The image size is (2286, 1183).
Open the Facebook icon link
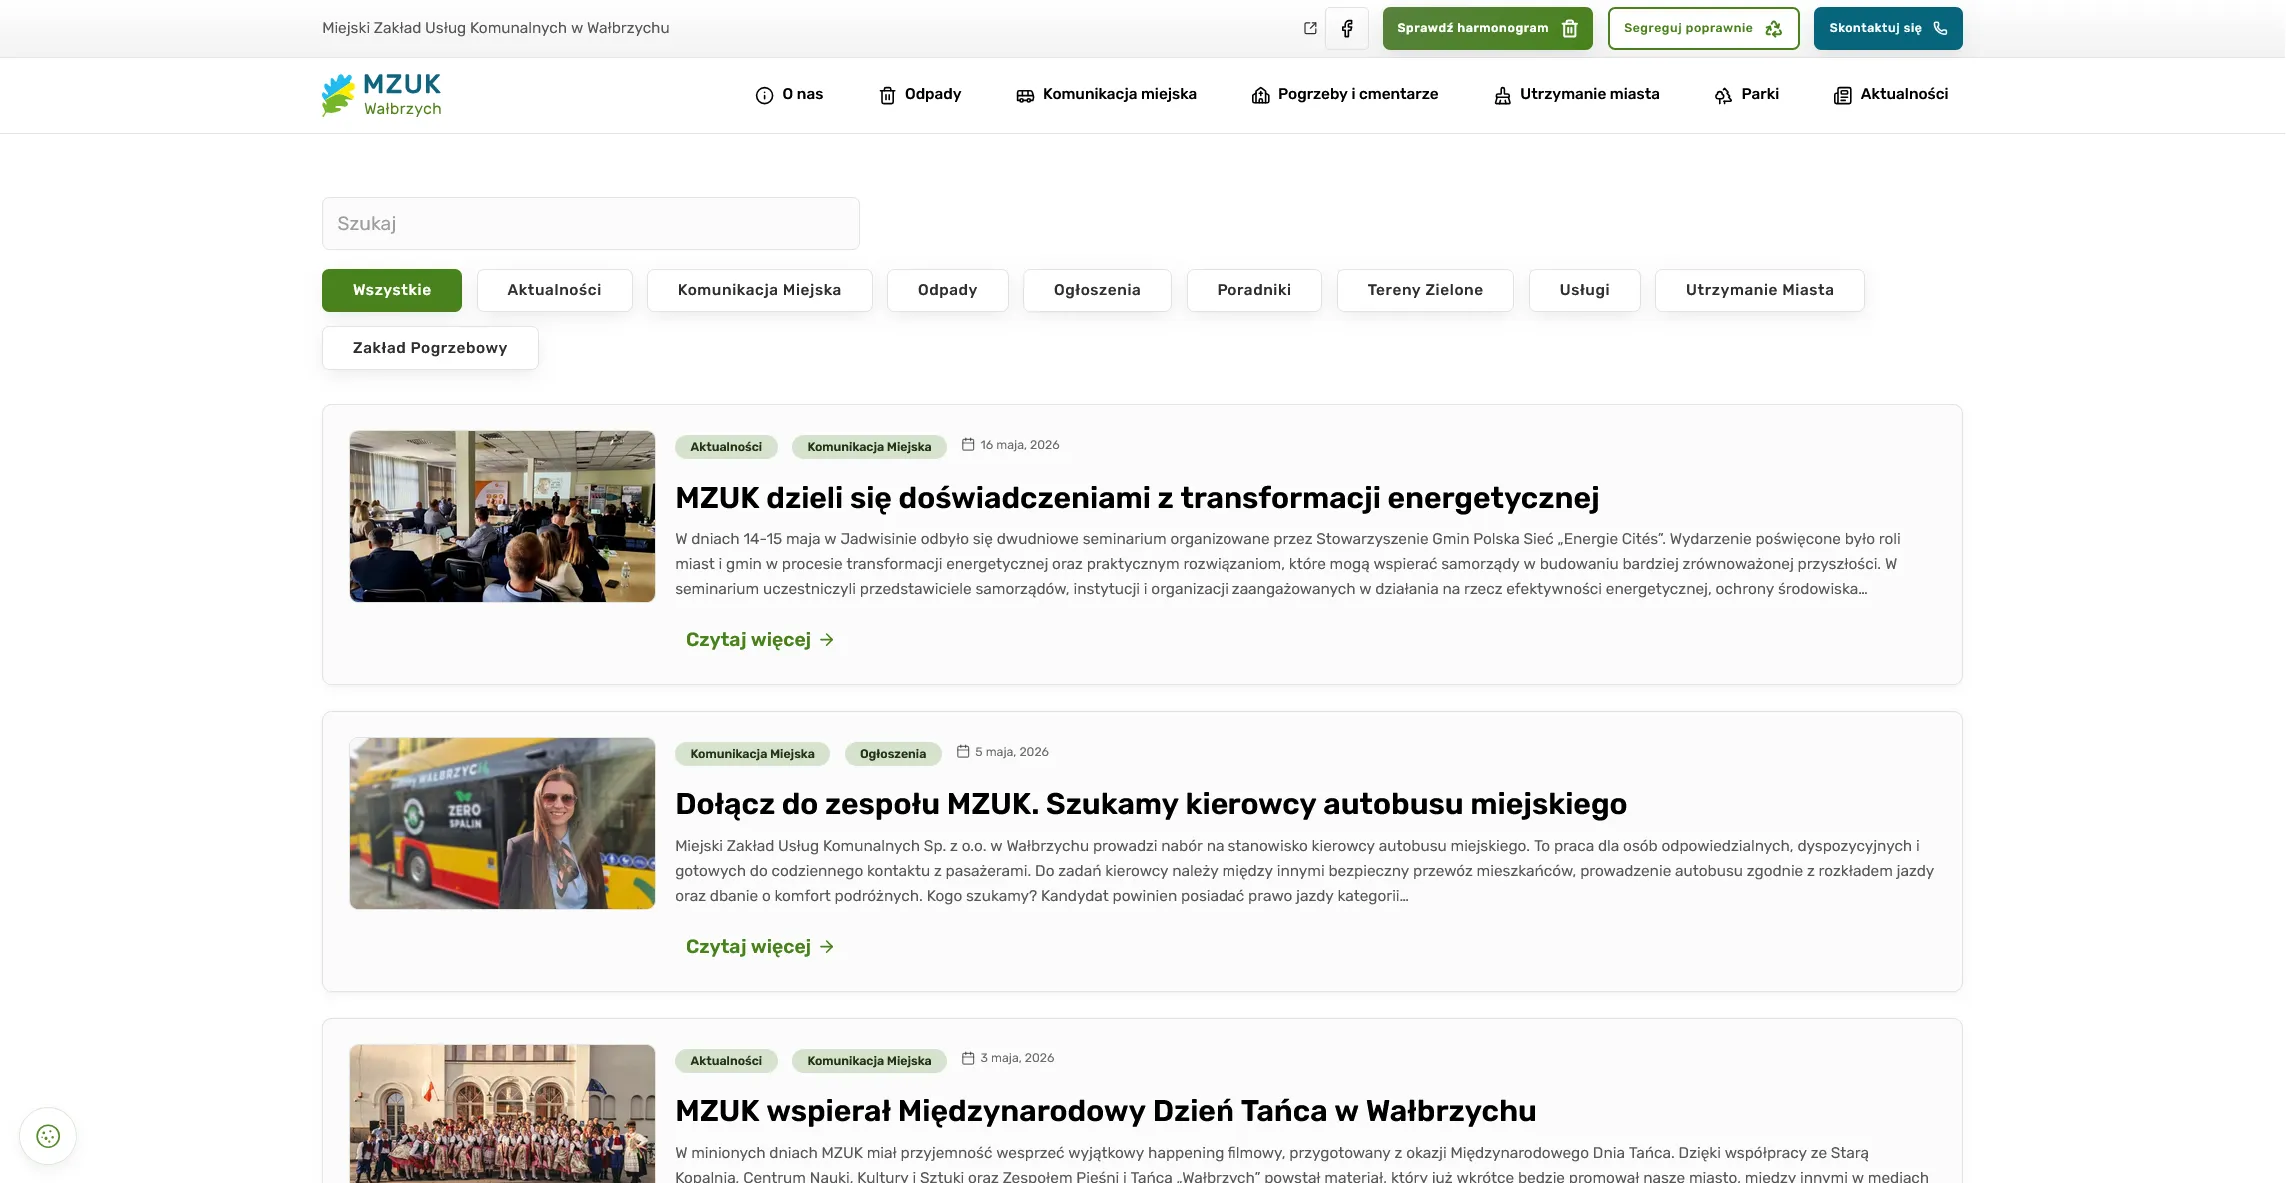1346,28
